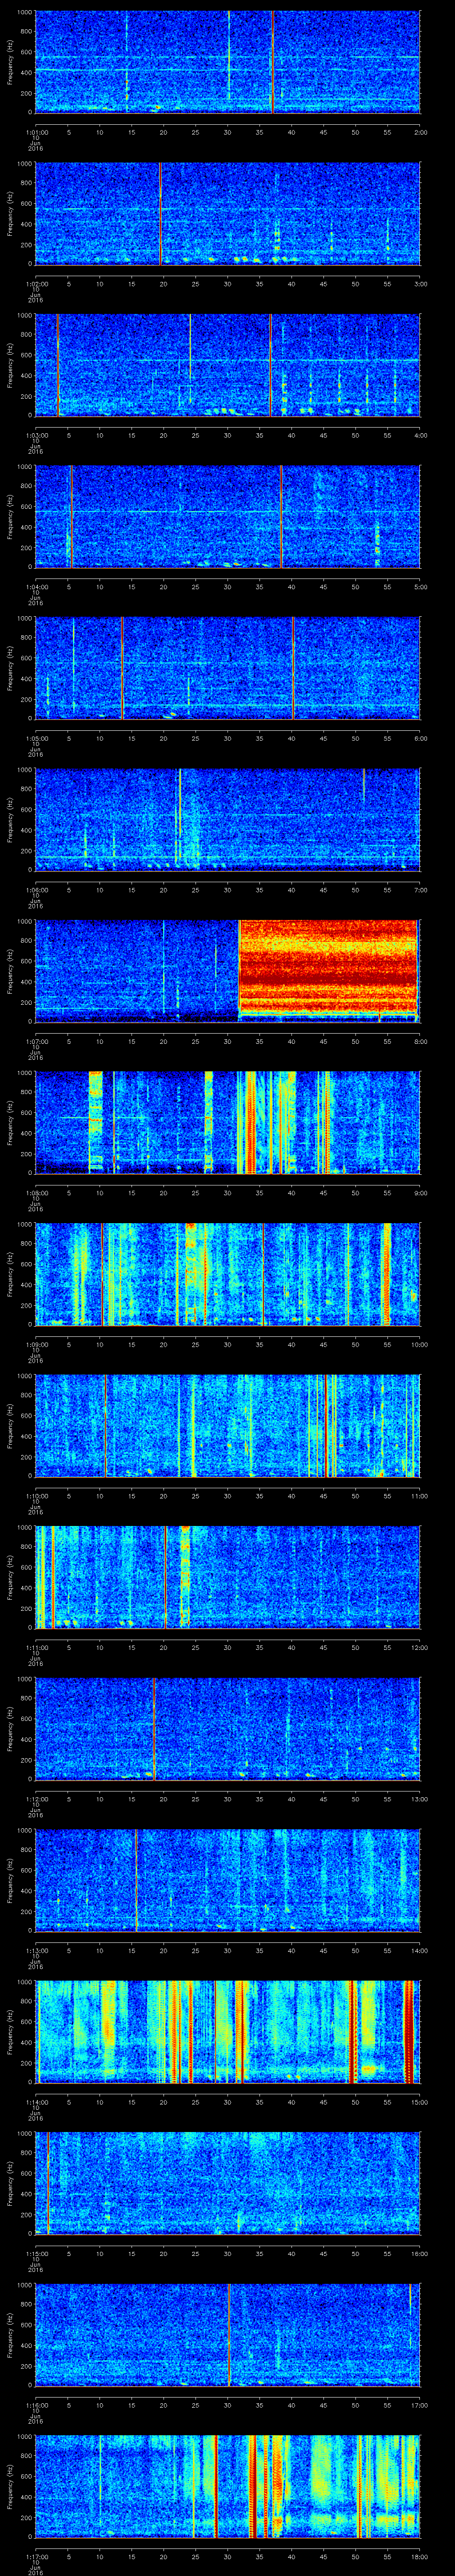Click the 7:00 end time label
Viewport: 455px width, 2576px height.
point(420,890)
